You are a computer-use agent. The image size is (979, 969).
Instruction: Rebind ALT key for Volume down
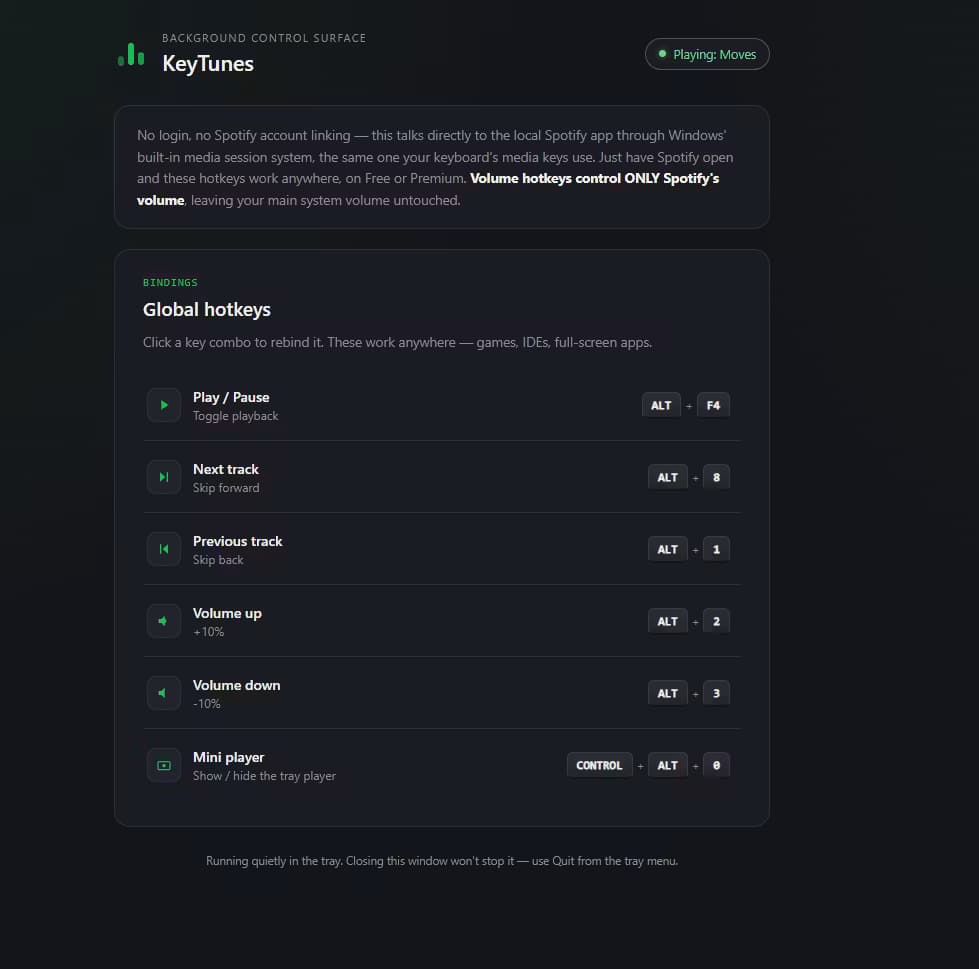point(667,693)
